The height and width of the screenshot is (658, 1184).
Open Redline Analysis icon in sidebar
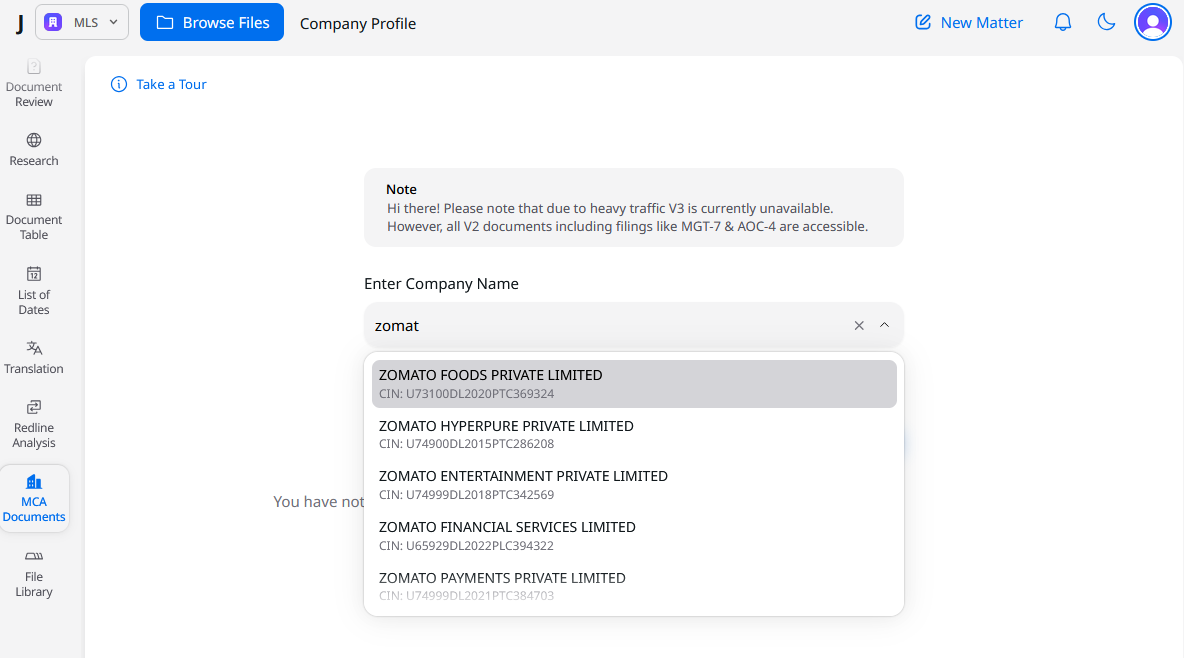34,408
